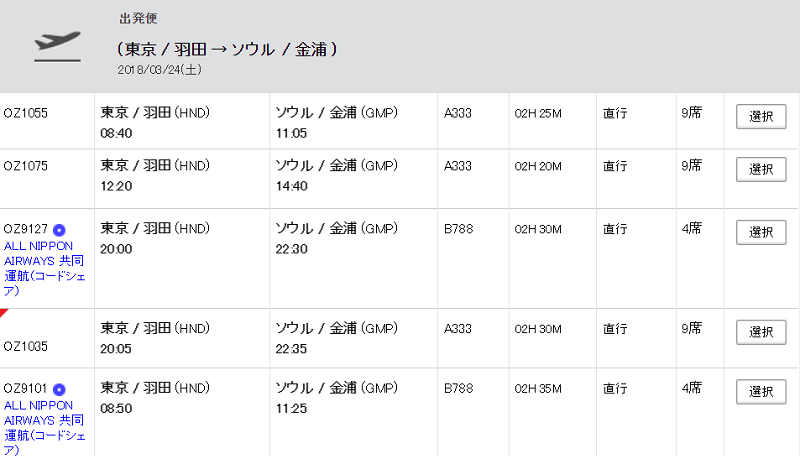
Task: Click the route heading 東京/羽田 → ソウル/金浦
Action: tap(227, 49)
